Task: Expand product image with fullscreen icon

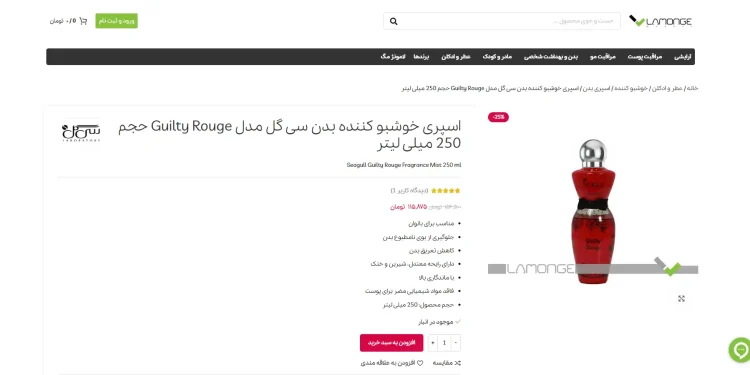Action: 681,298
